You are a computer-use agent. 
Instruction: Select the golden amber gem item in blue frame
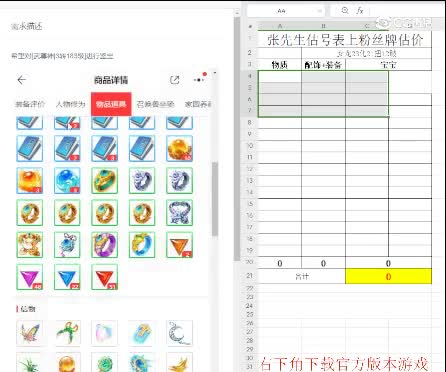[x=179, y=148]
